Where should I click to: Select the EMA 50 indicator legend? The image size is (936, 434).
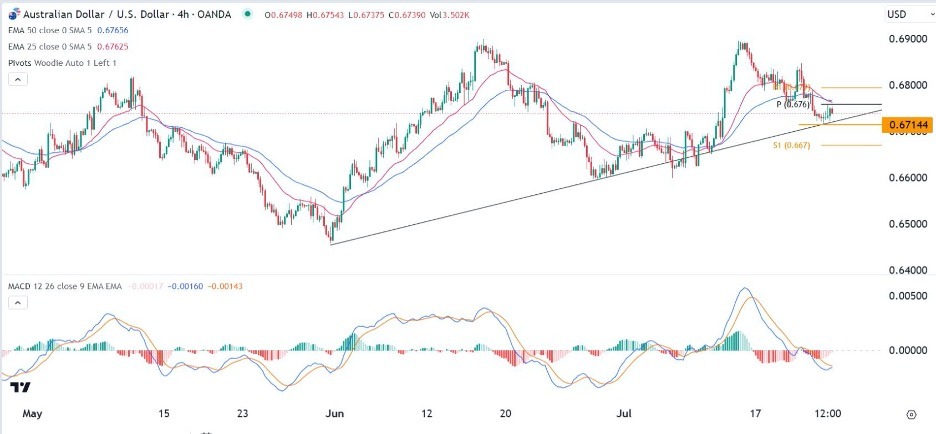tap(50, 30)
